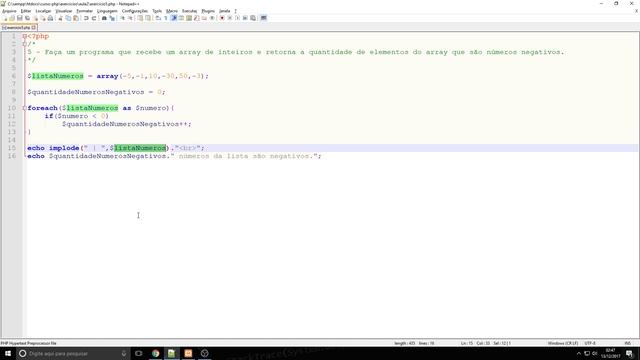This screenshot has height=360, width=640.
Task: Open the Janela menu
Action: [224, 11]
